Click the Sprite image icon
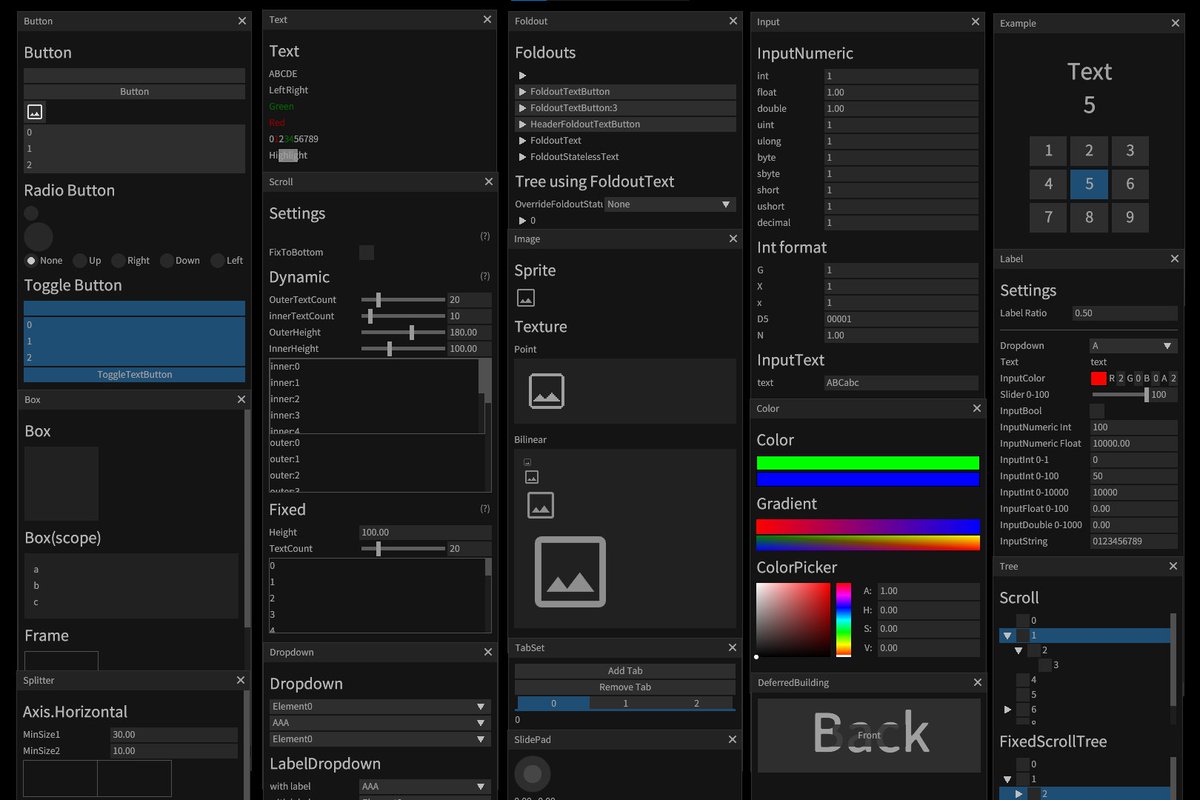The image size is (1200, 800). pyautogui.click(x=526, y=297)
